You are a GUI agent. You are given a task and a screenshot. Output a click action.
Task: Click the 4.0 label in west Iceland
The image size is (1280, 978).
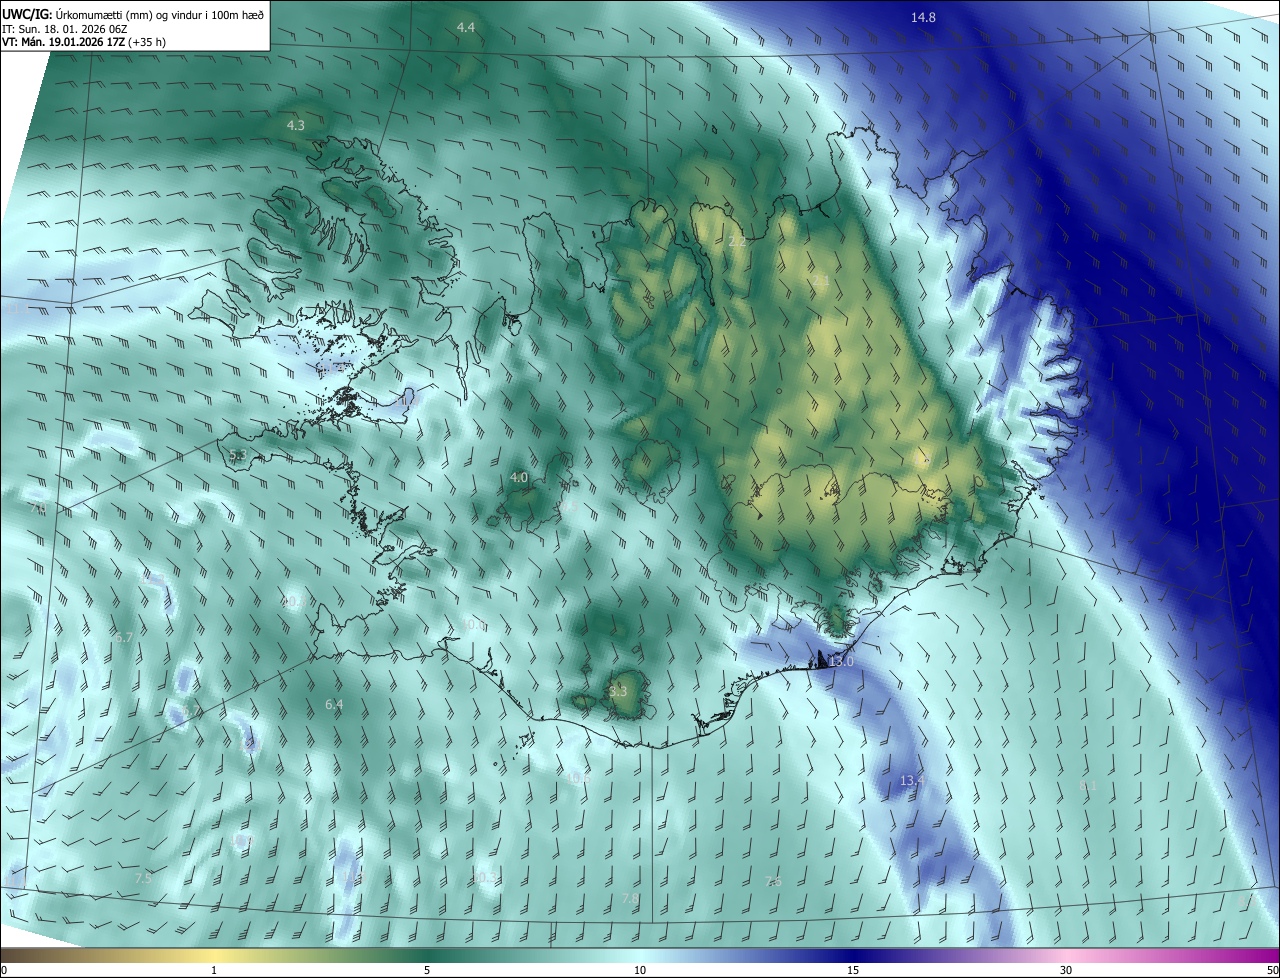[518, 479]
